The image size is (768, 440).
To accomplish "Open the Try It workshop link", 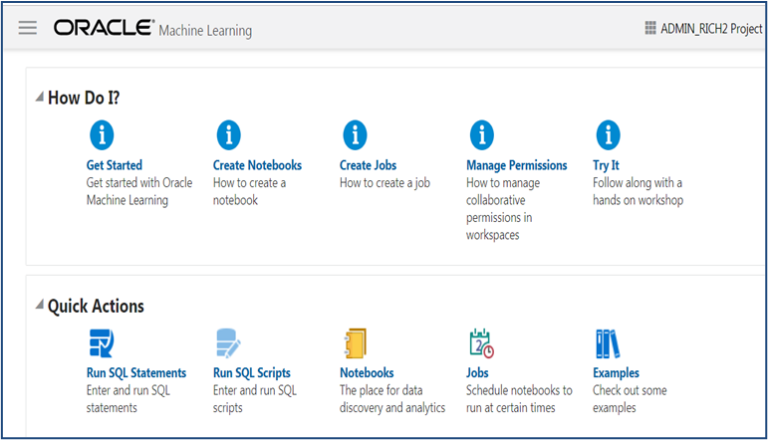I will pyautogui.click(x=606, y=165).
